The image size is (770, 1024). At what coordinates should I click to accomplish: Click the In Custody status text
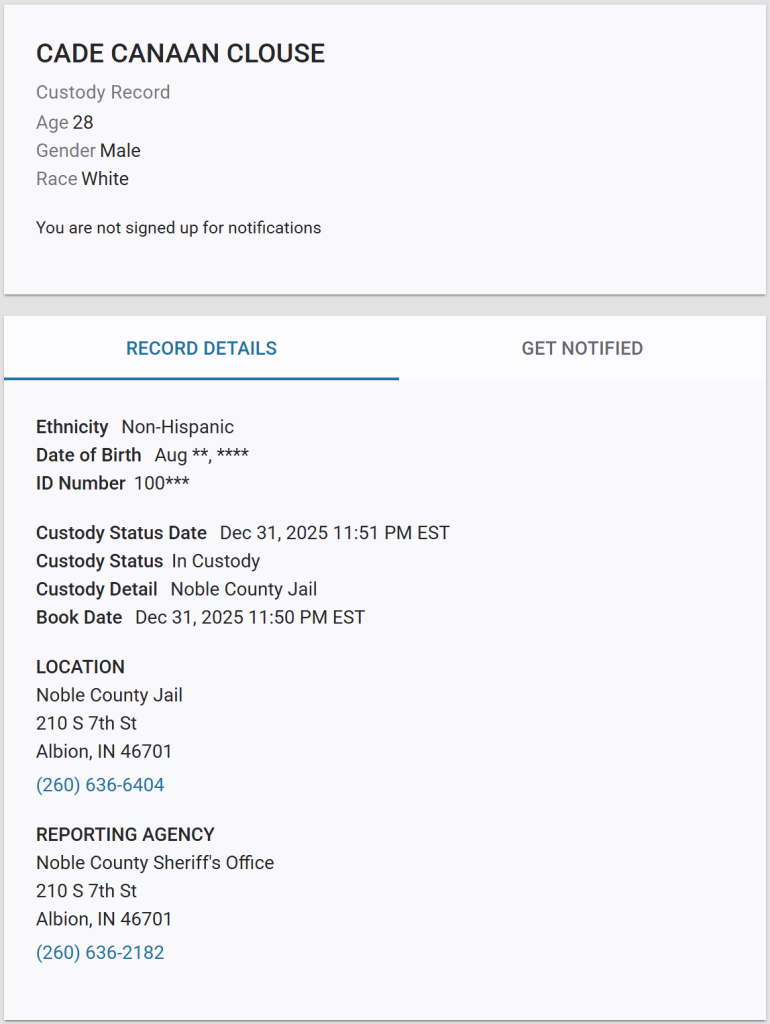[x=215, y=561]
